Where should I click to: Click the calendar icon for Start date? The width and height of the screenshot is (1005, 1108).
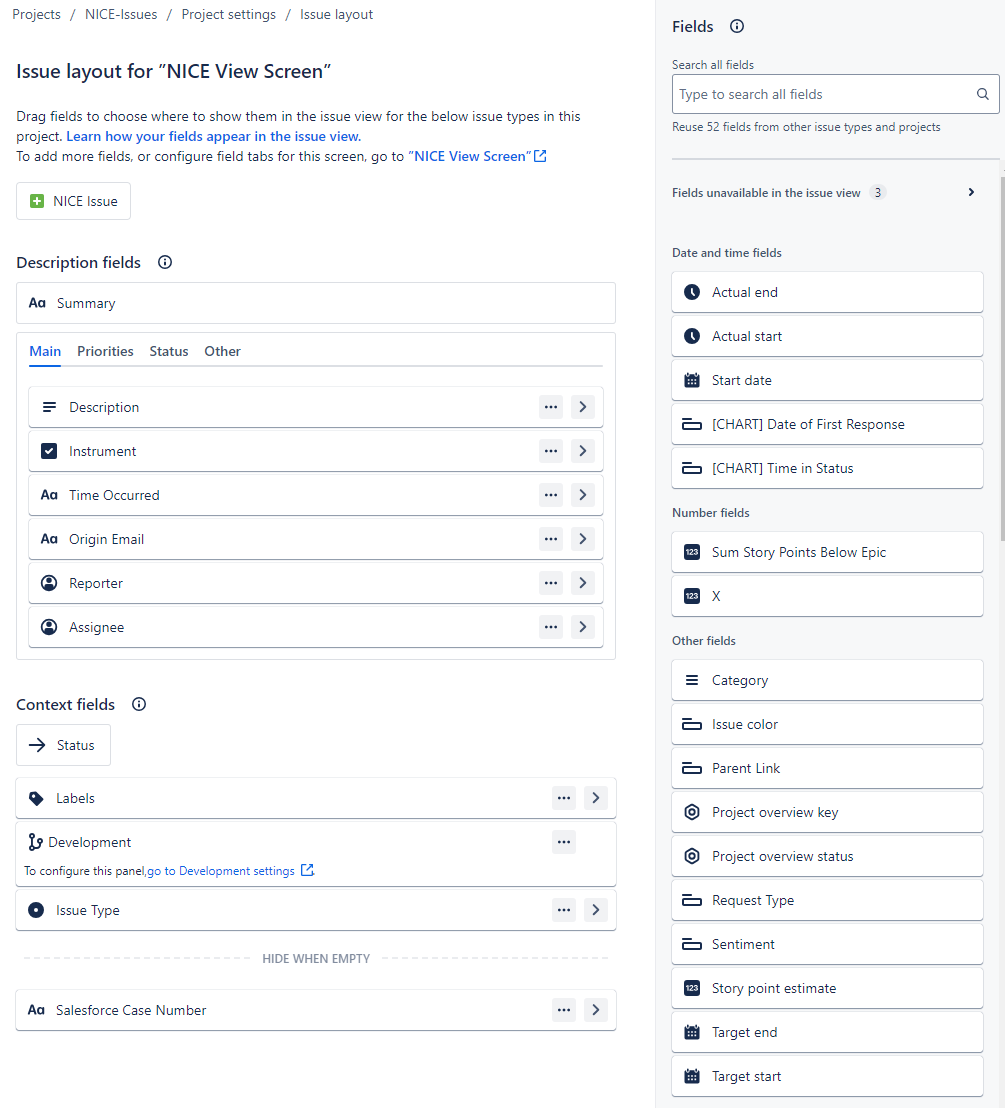tap(692, 380)
